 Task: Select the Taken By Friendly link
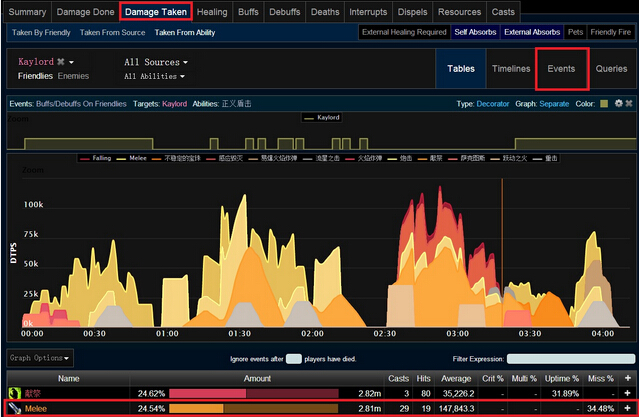[x=41, y=32]
